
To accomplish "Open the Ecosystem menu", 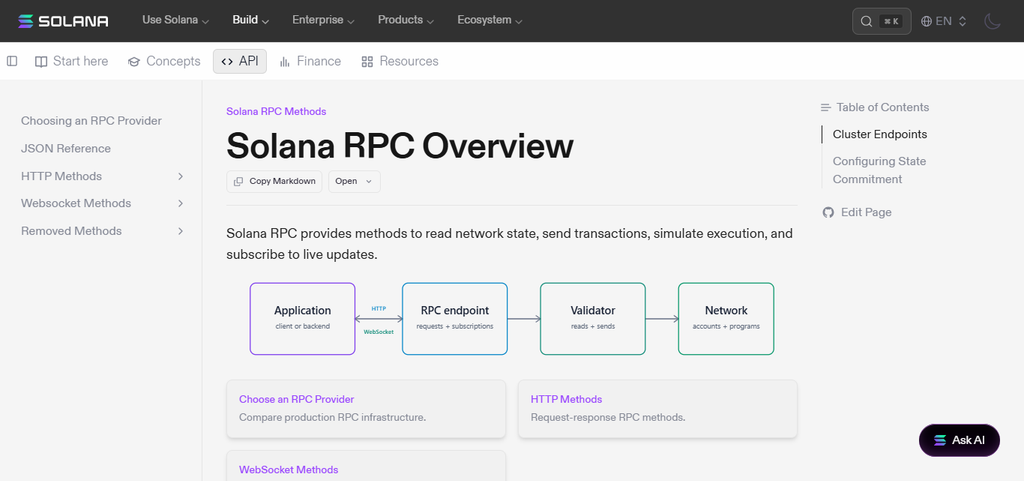I will coord(490,20).
